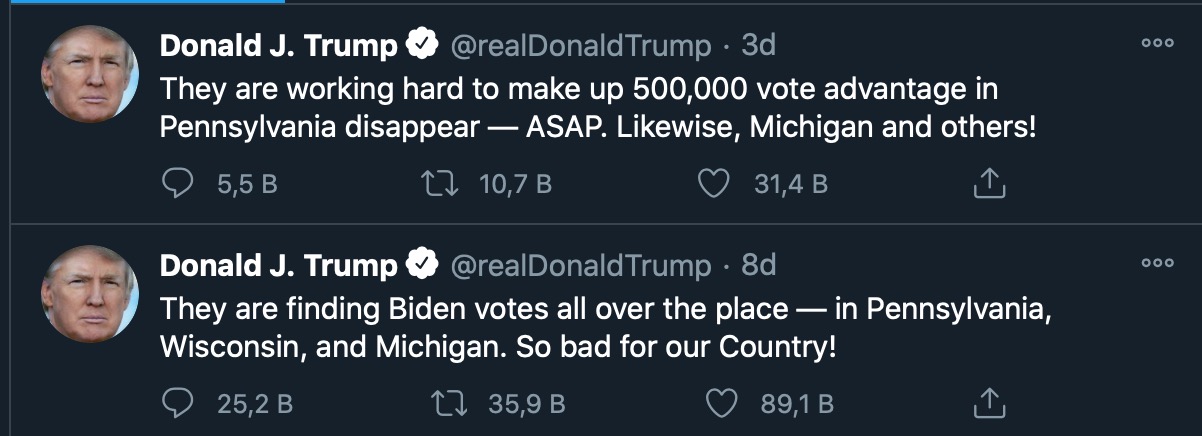
Task: Open profile photo on first tweet
Action: 89,75
